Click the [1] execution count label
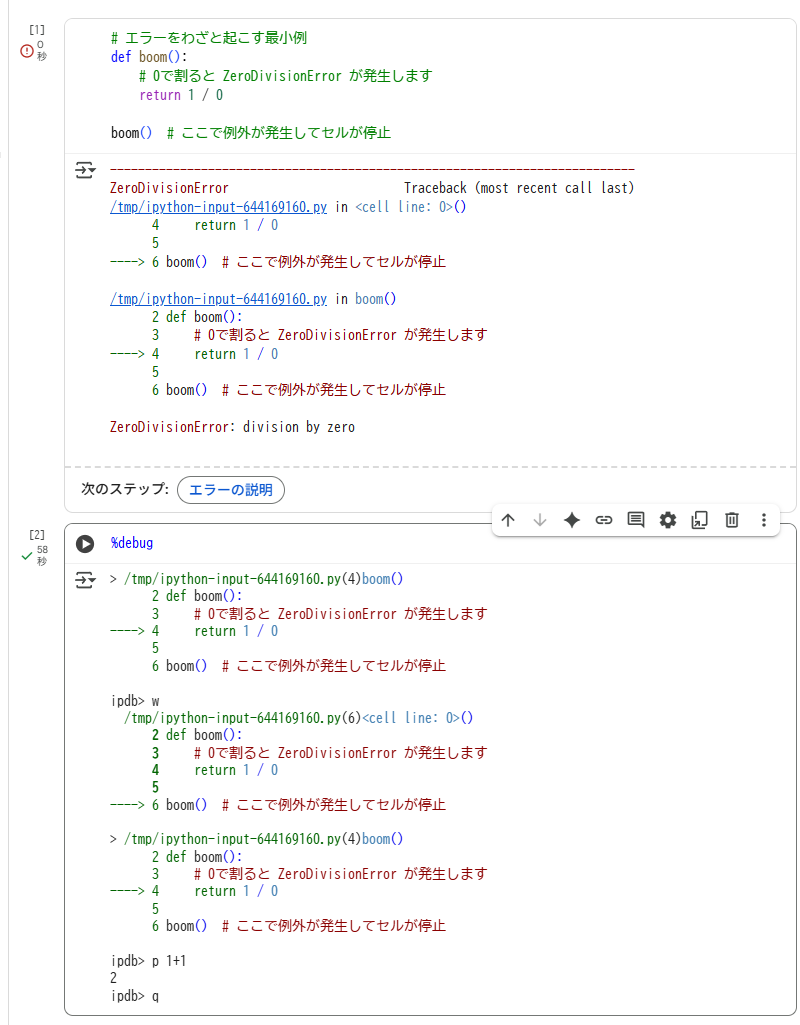 click(37, 30)
